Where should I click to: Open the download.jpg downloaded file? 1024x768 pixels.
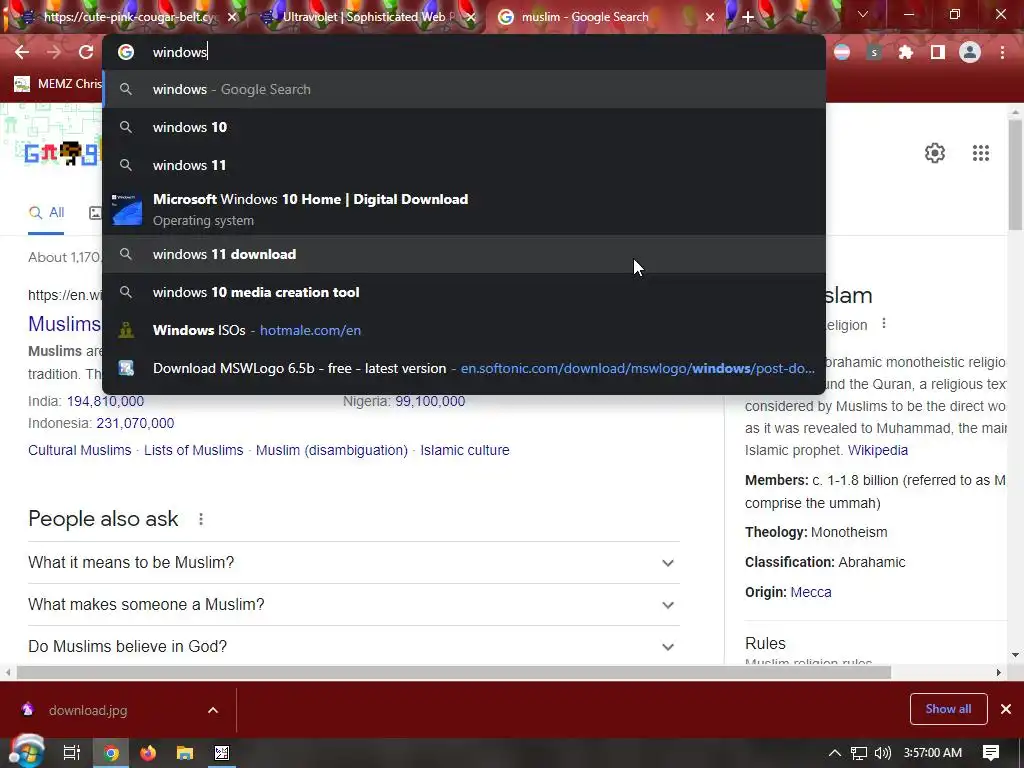88,711
